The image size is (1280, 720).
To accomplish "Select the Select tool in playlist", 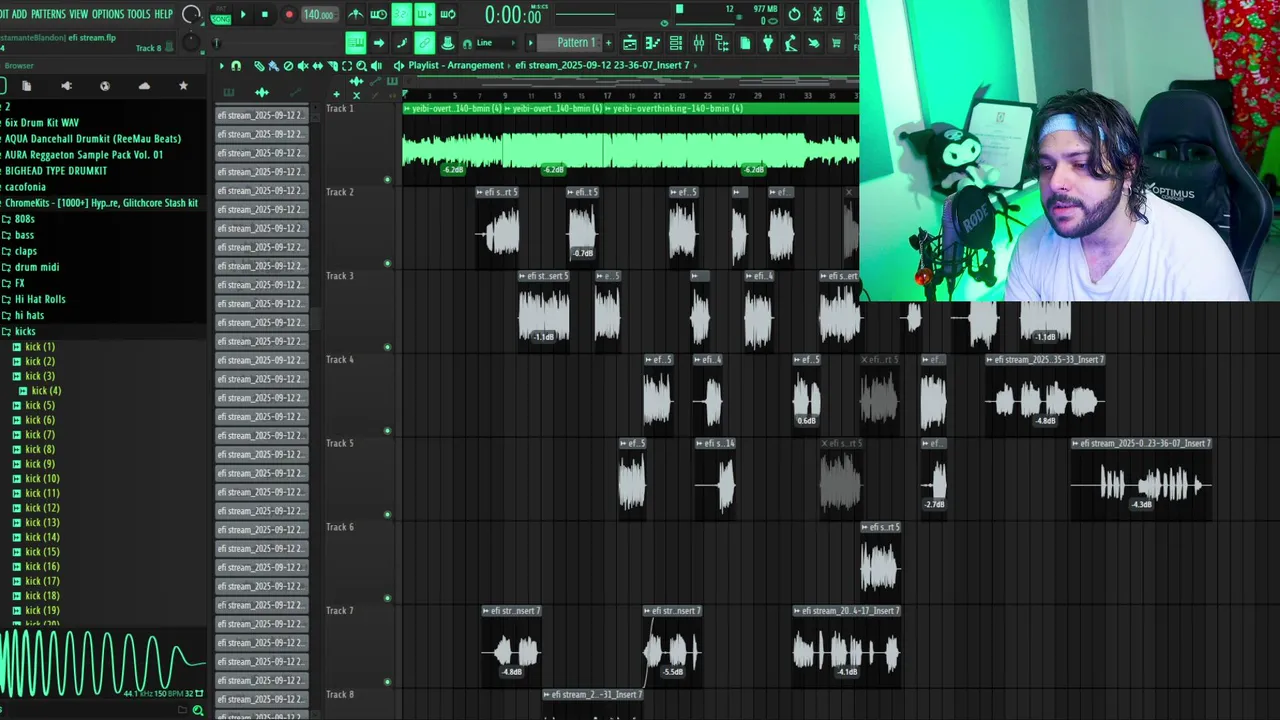I will (347, 65).
